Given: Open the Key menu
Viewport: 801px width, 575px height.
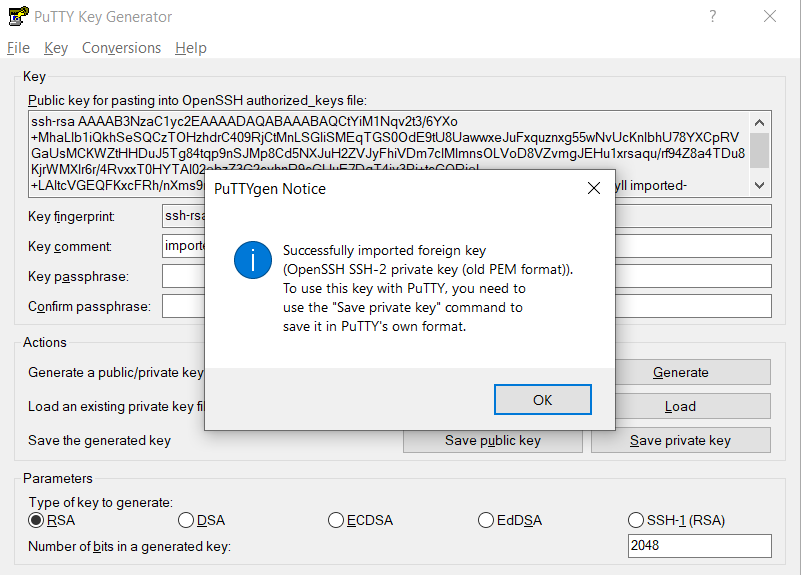Looking at the screenshot, I should [x=56, y=48].
